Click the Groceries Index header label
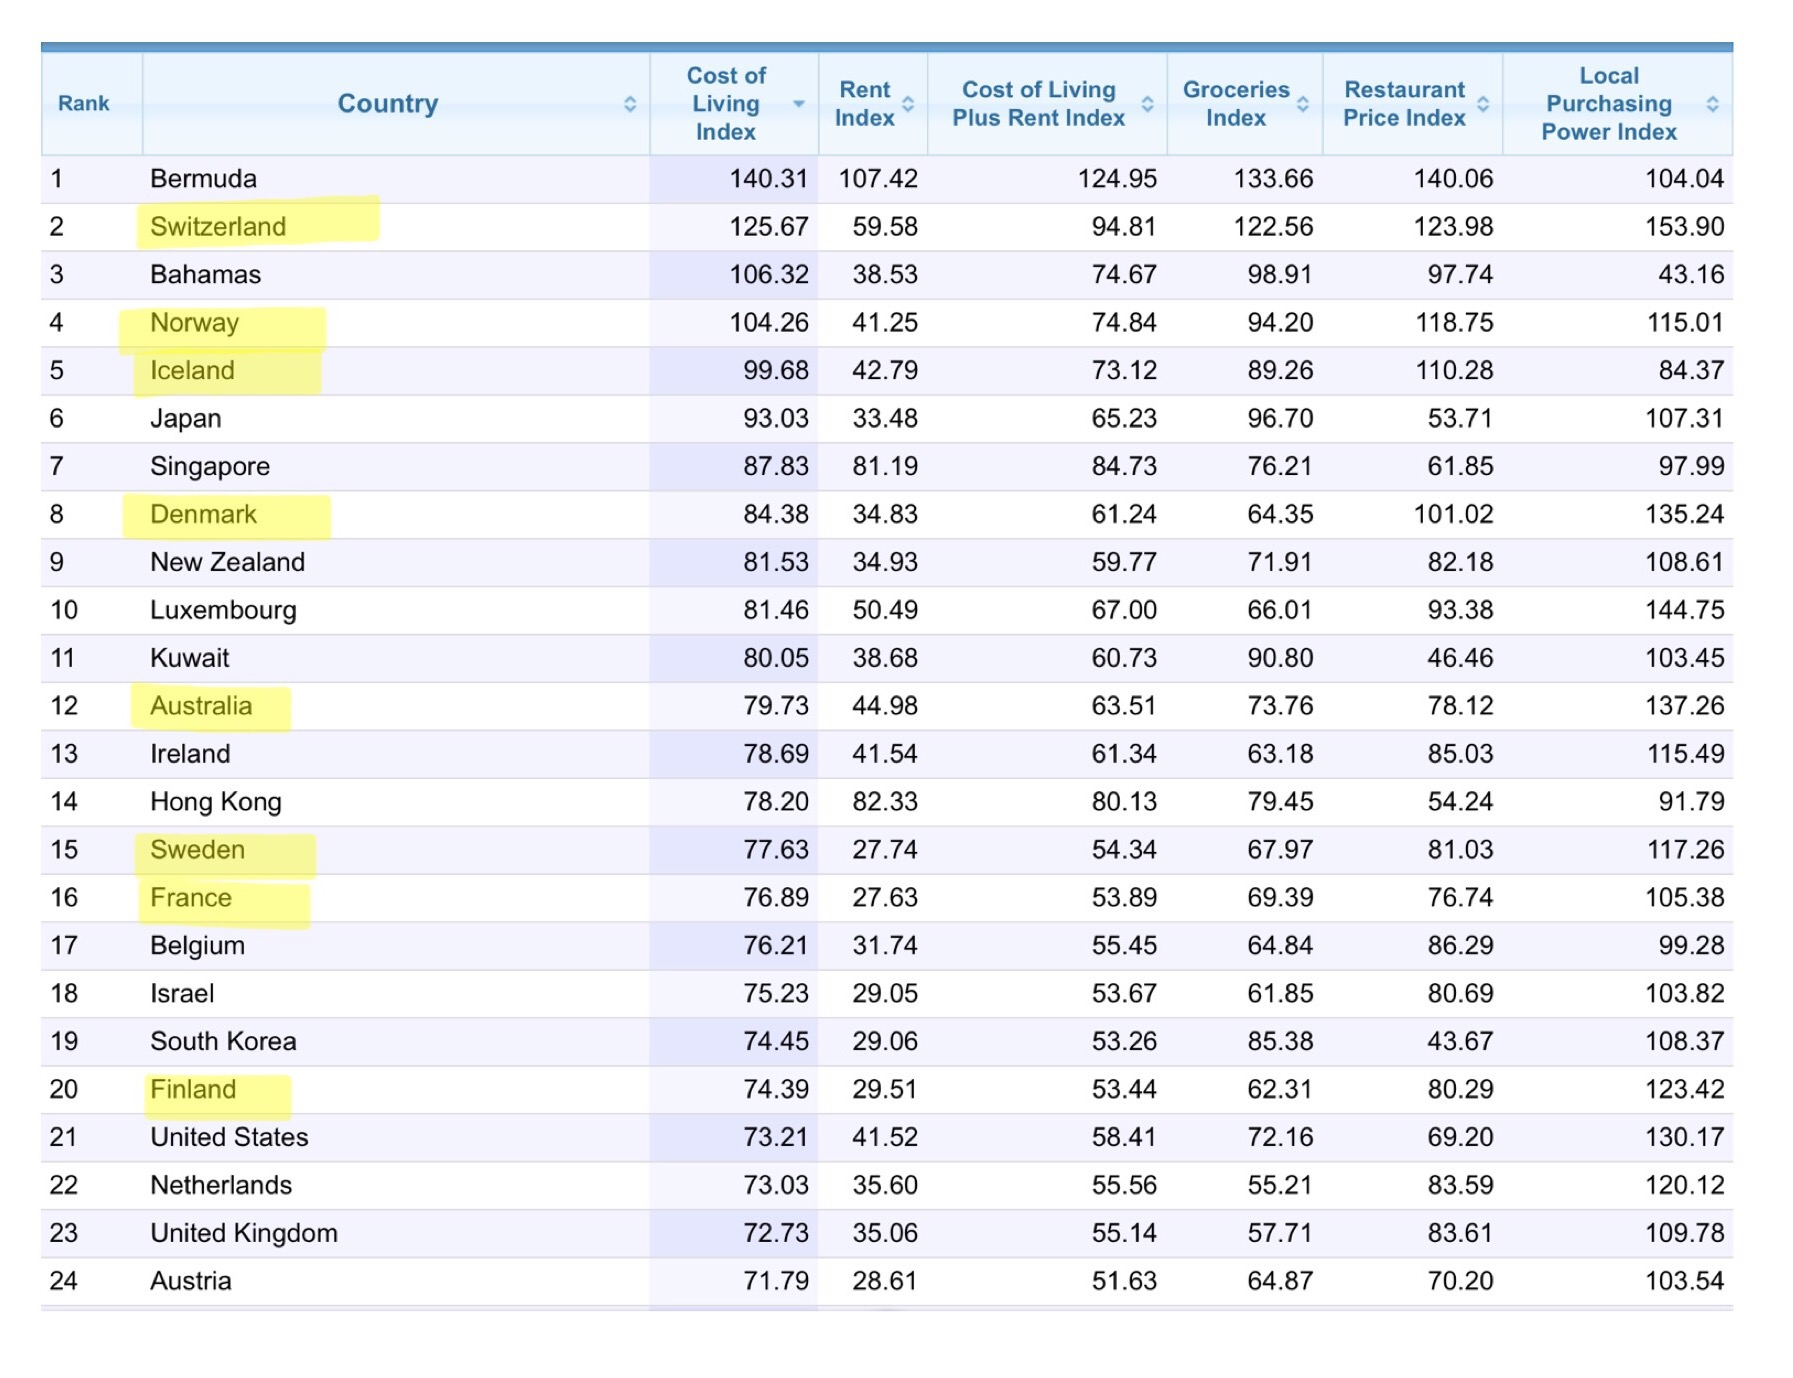This screenshot has height=1378, width=1793. coord(1236,104)
